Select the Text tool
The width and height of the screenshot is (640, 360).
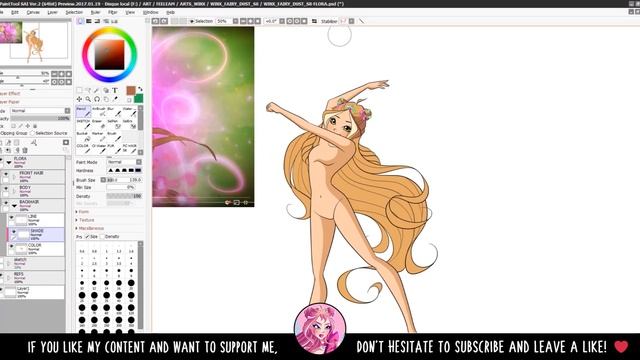coord(115,90)
